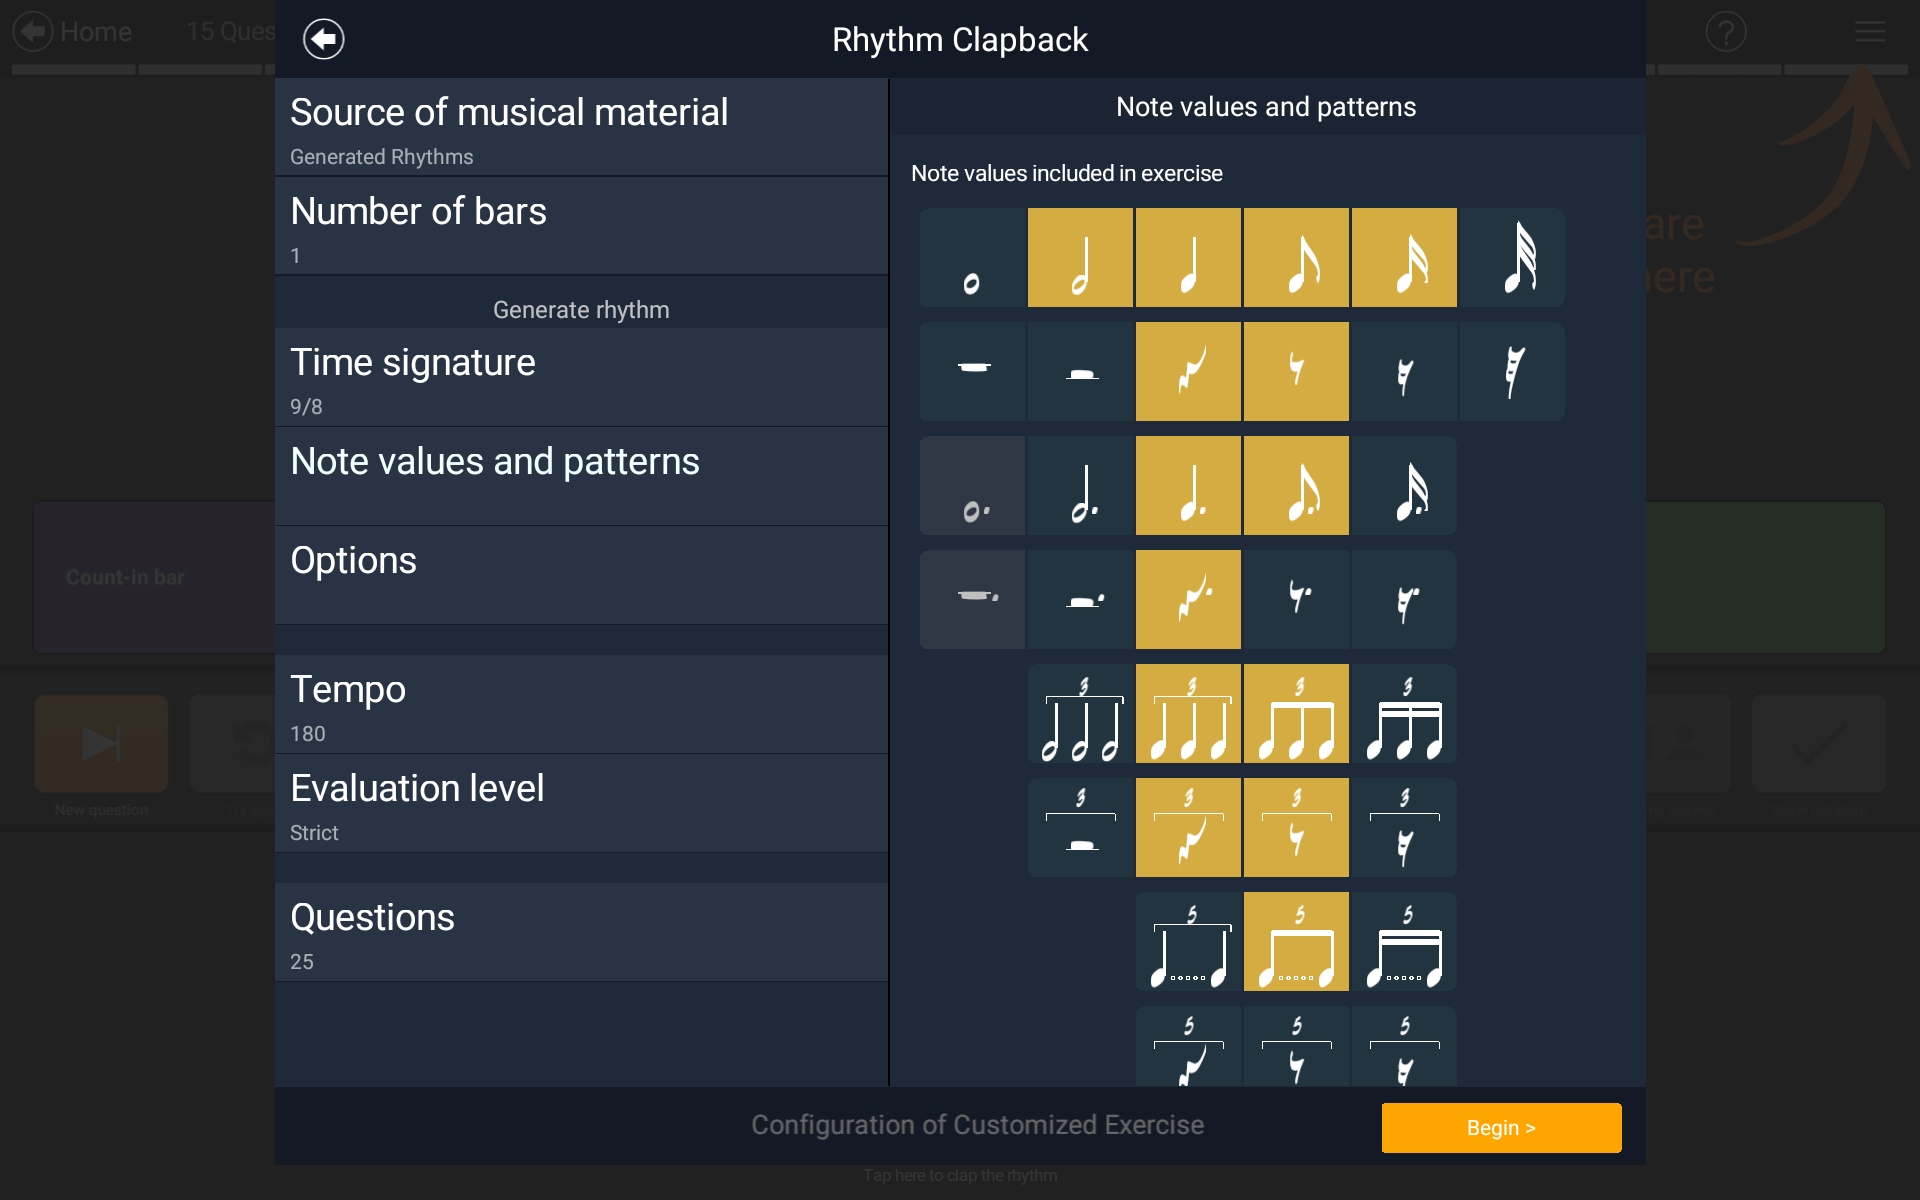Enable the whole note value
Viewport: 1920px width, 1200px height.
pyautogui.click(x=972, y=258)
